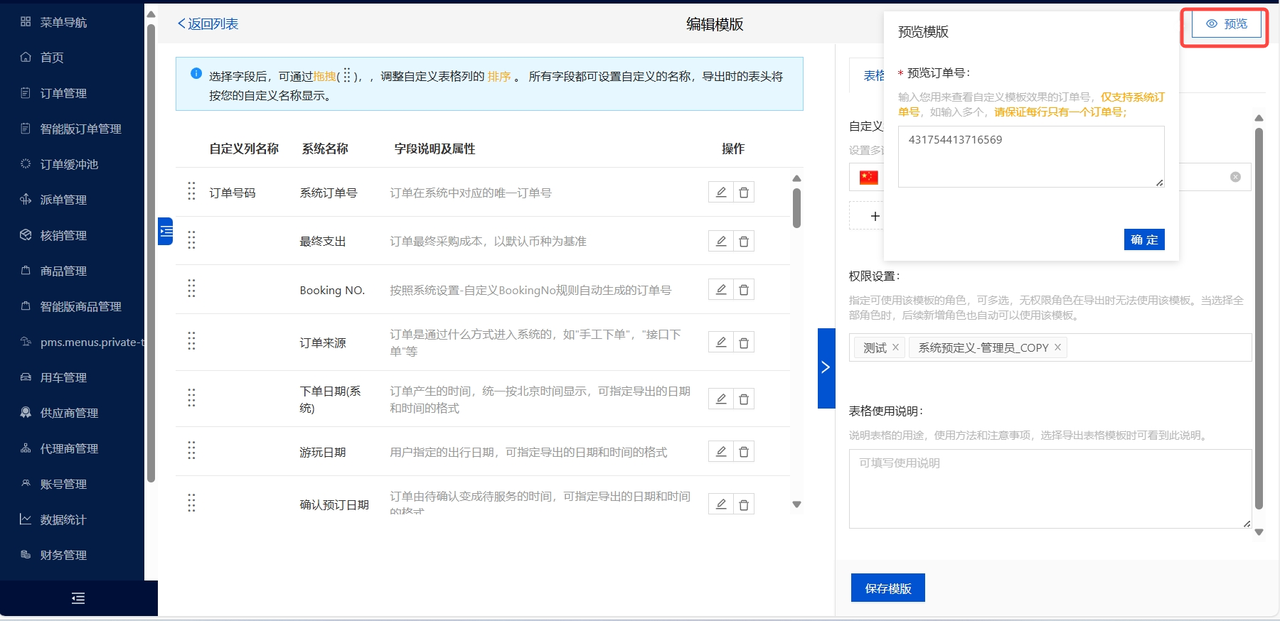Click the 确定 button in the preview popup
The width and height of the screenshot is (1280, 621).
tap(1144, 240)
